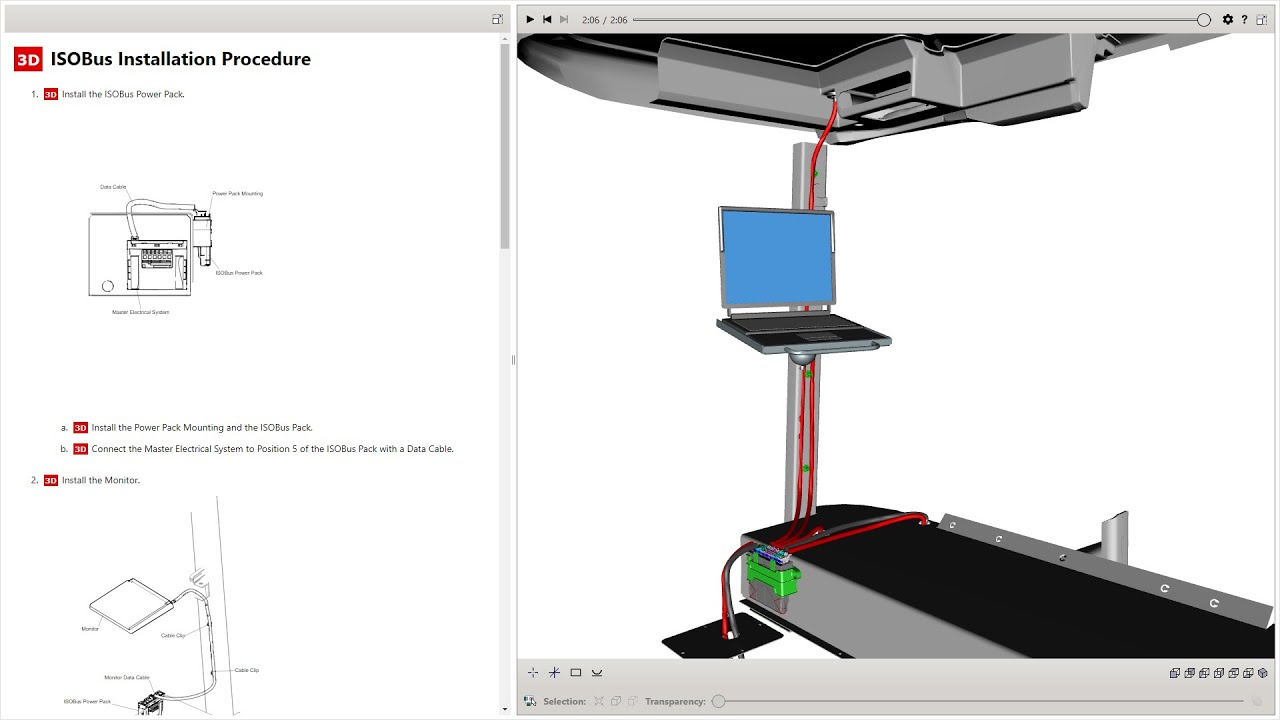The height and width of the screenshot is (720, 1280).
Task: Switch to back face standard view cube
Action: (1190, 673)
